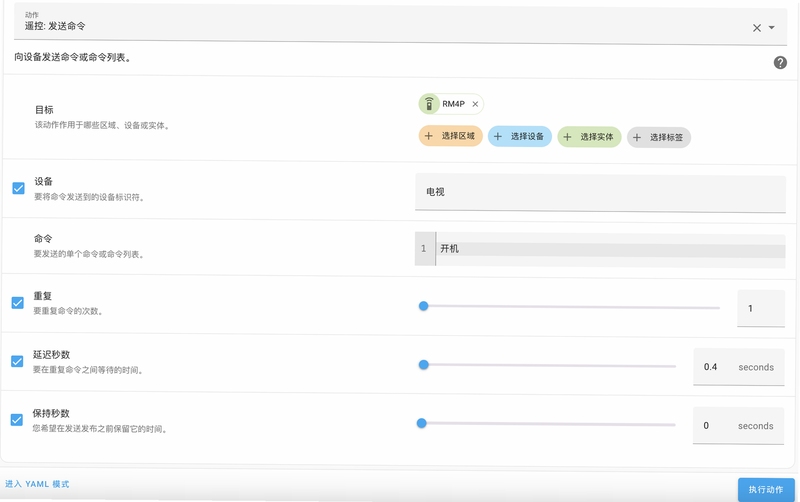Click the 重复 slider handle
Screen dimensions: 800x502
point(423,306)
